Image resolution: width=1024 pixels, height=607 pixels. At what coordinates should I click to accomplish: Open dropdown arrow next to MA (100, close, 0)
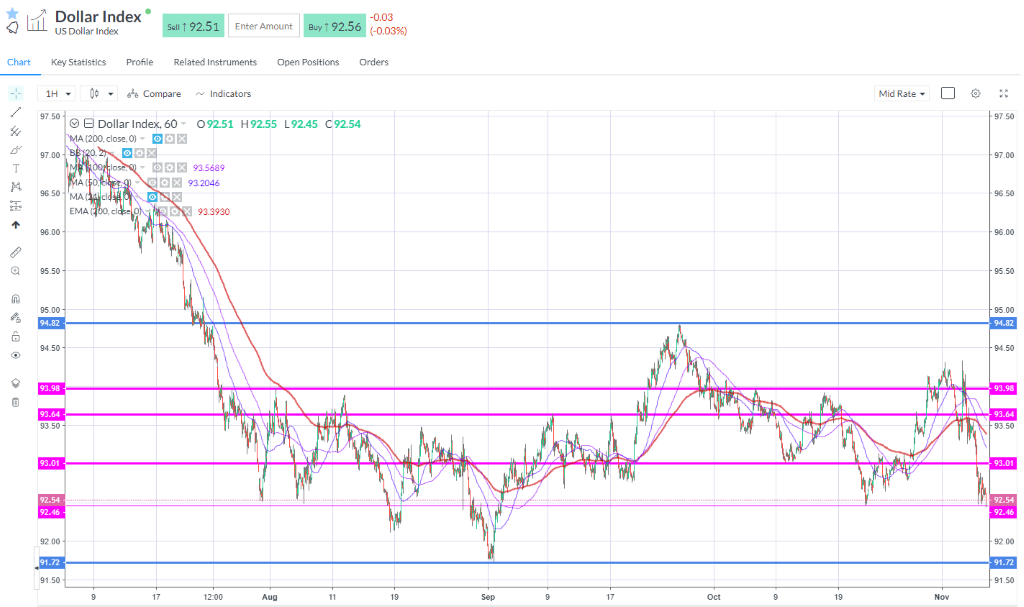[x=142, y=167]
